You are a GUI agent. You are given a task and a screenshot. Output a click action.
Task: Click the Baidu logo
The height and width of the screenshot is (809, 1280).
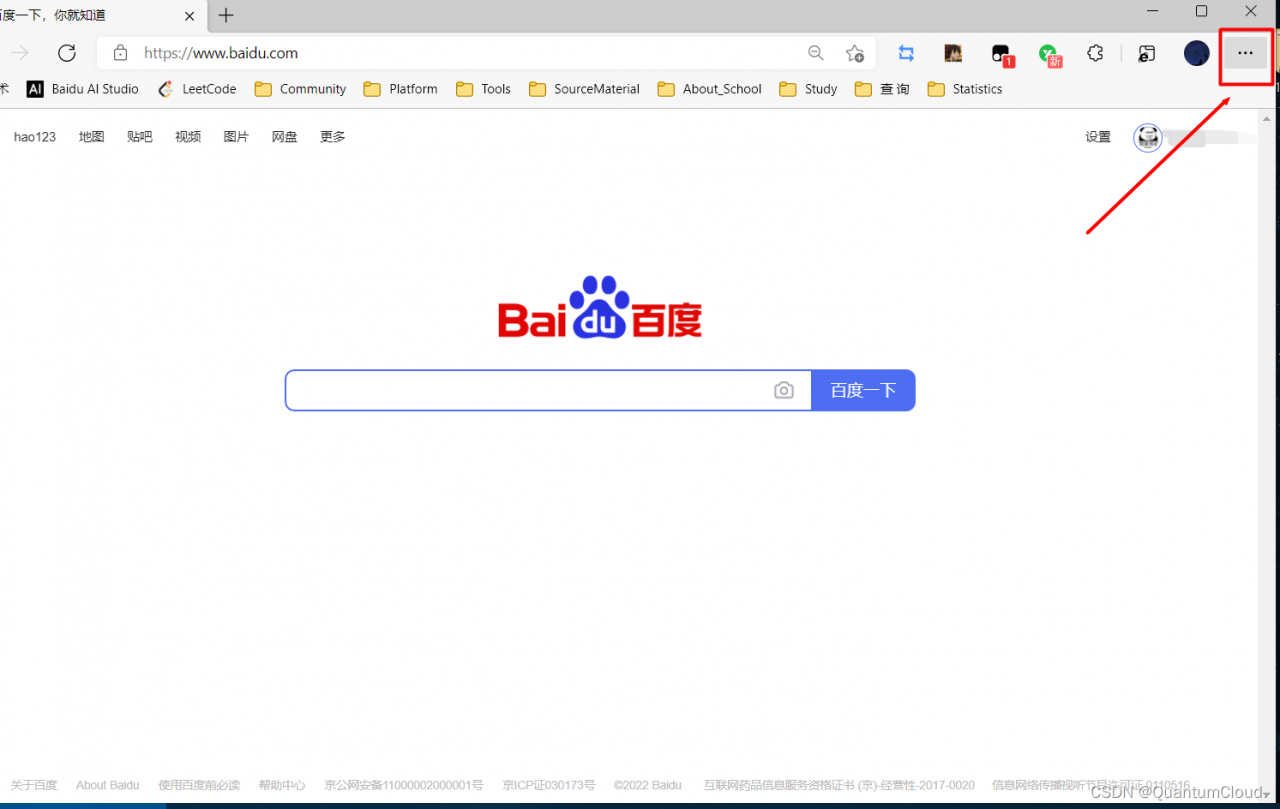click(x=600, y=308)
